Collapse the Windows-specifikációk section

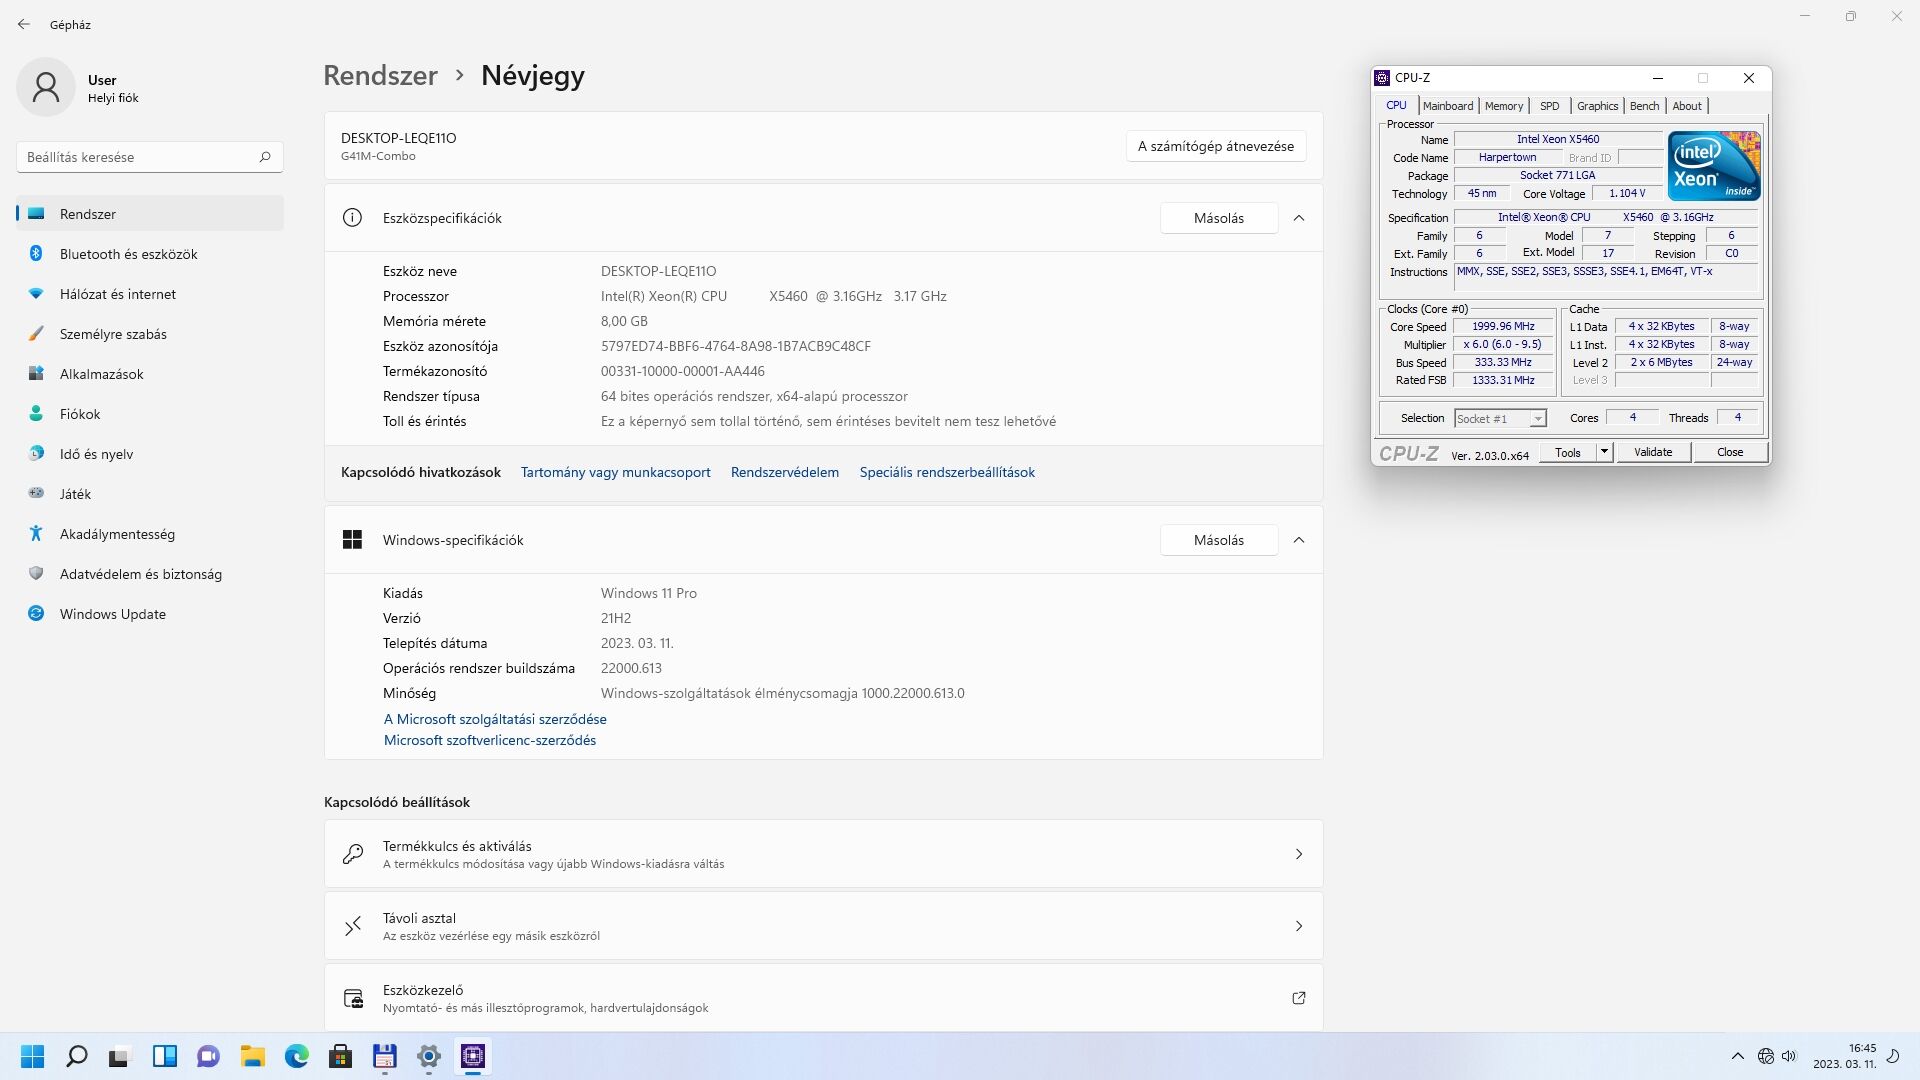[1299, 540]
